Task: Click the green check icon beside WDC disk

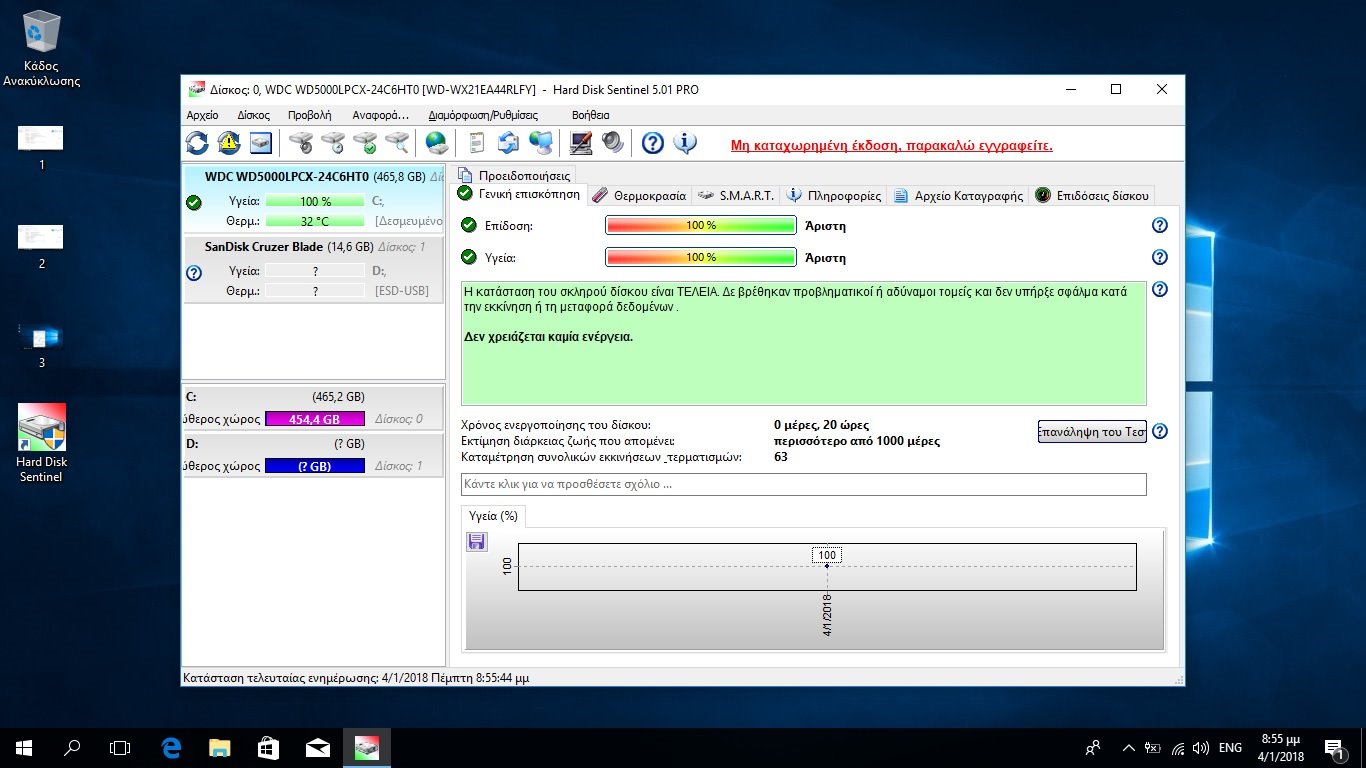Action: pyautogui.click(x=194, y=202)
